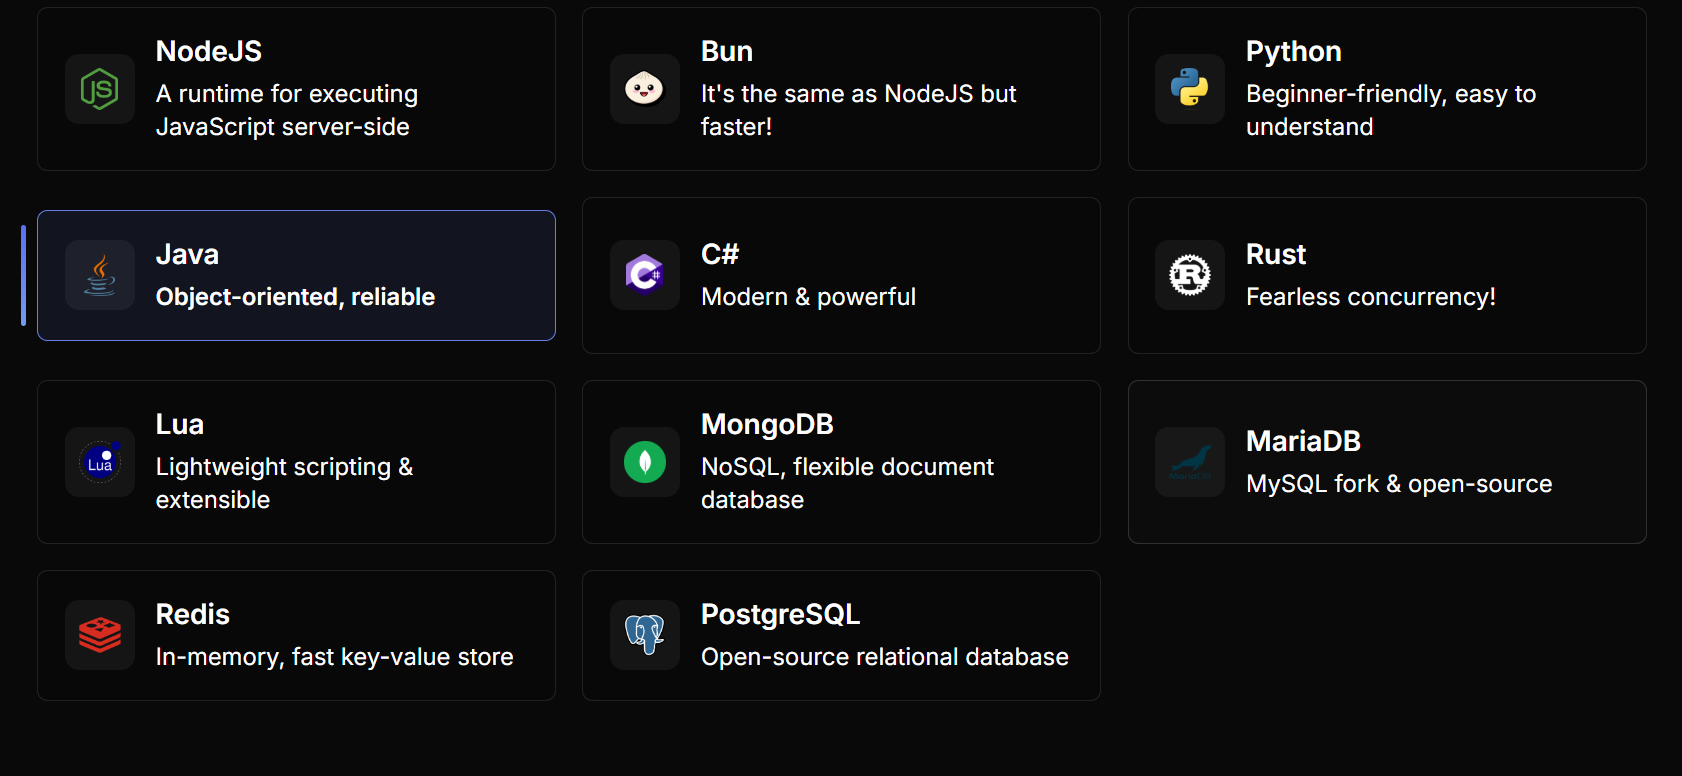Click the C# purple hexagon icon

[645, 274]
